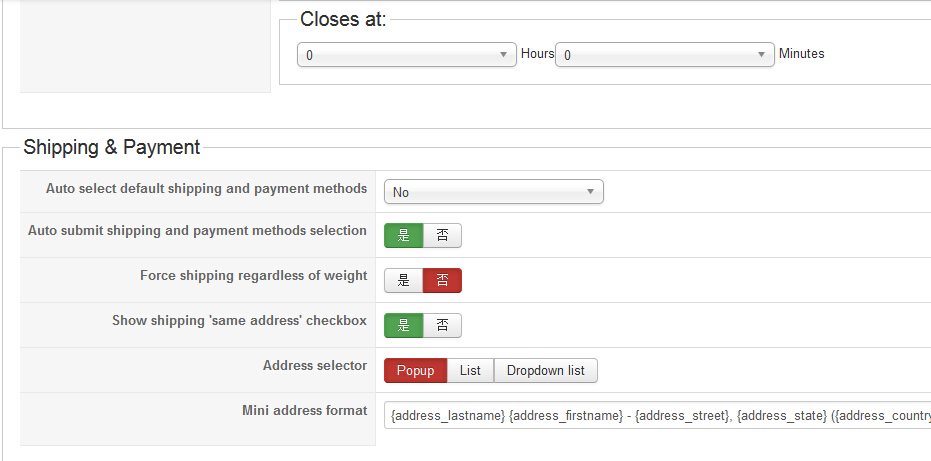
Task: Select Popup as the Address selector
Action: [415, 371]
